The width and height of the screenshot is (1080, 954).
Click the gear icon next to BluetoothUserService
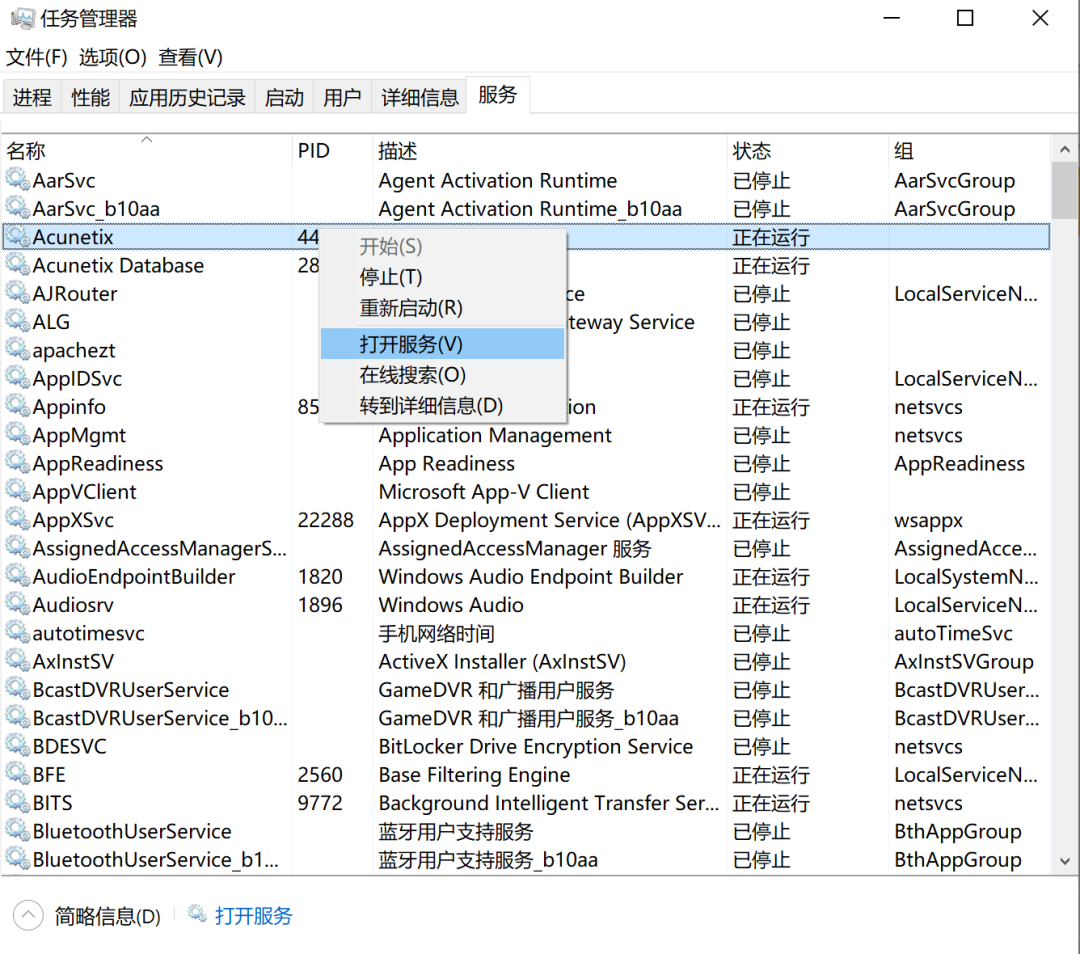coord(18,831)
